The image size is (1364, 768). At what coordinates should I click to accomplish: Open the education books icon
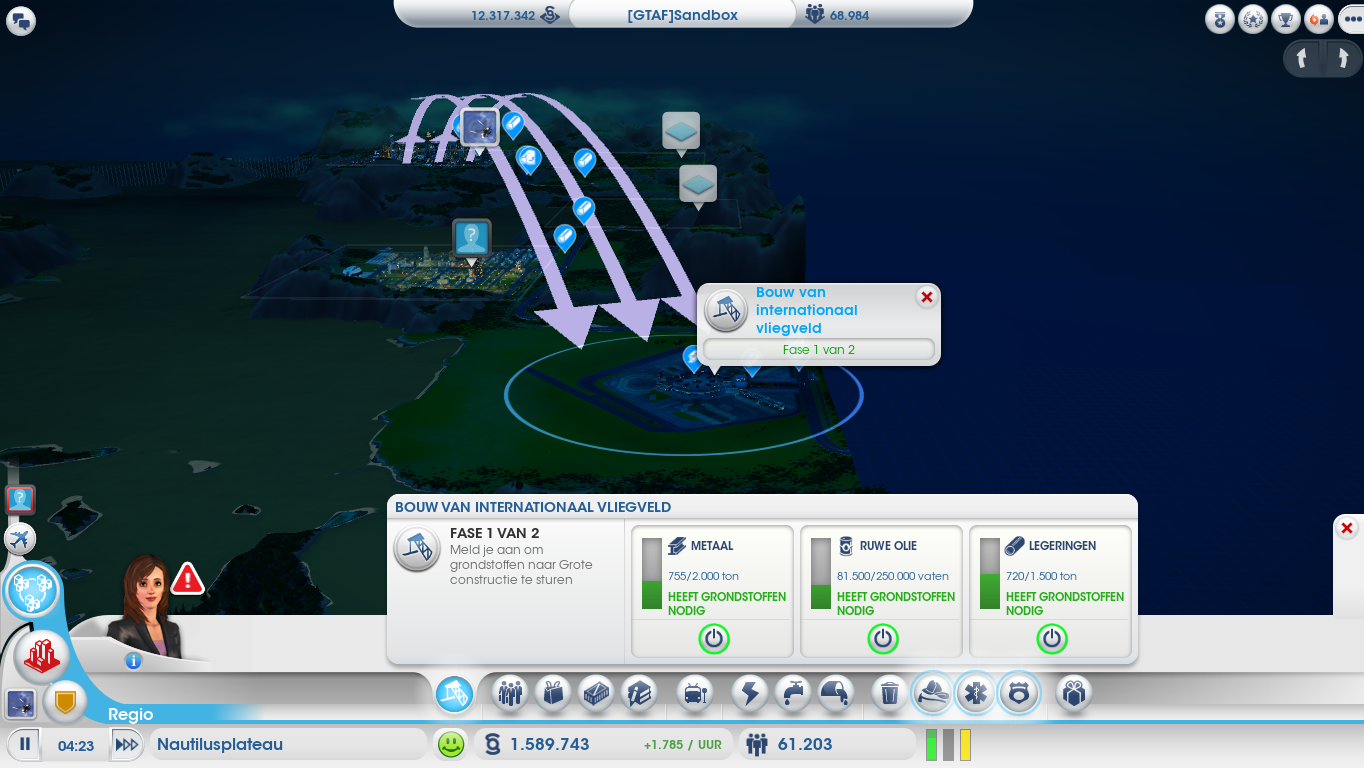pyautogui.click(x=638, y=693)
